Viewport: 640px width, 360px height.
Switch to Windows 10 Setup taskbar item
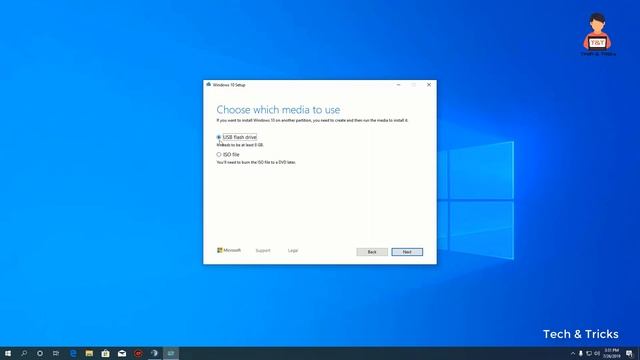[171, 353]
